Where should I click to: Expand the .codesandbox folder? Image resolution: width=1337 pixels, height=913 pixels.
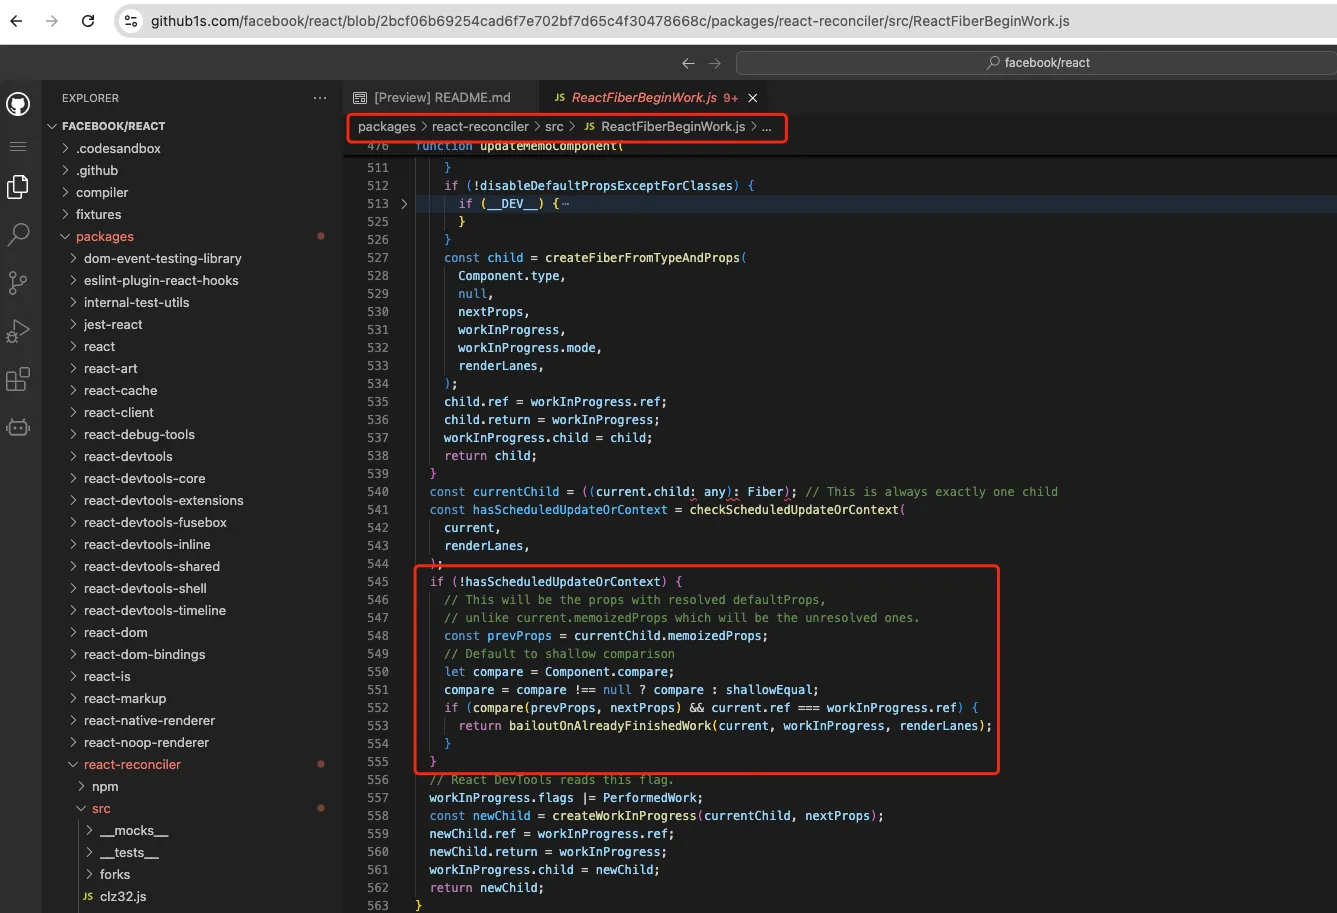point(192,148)
